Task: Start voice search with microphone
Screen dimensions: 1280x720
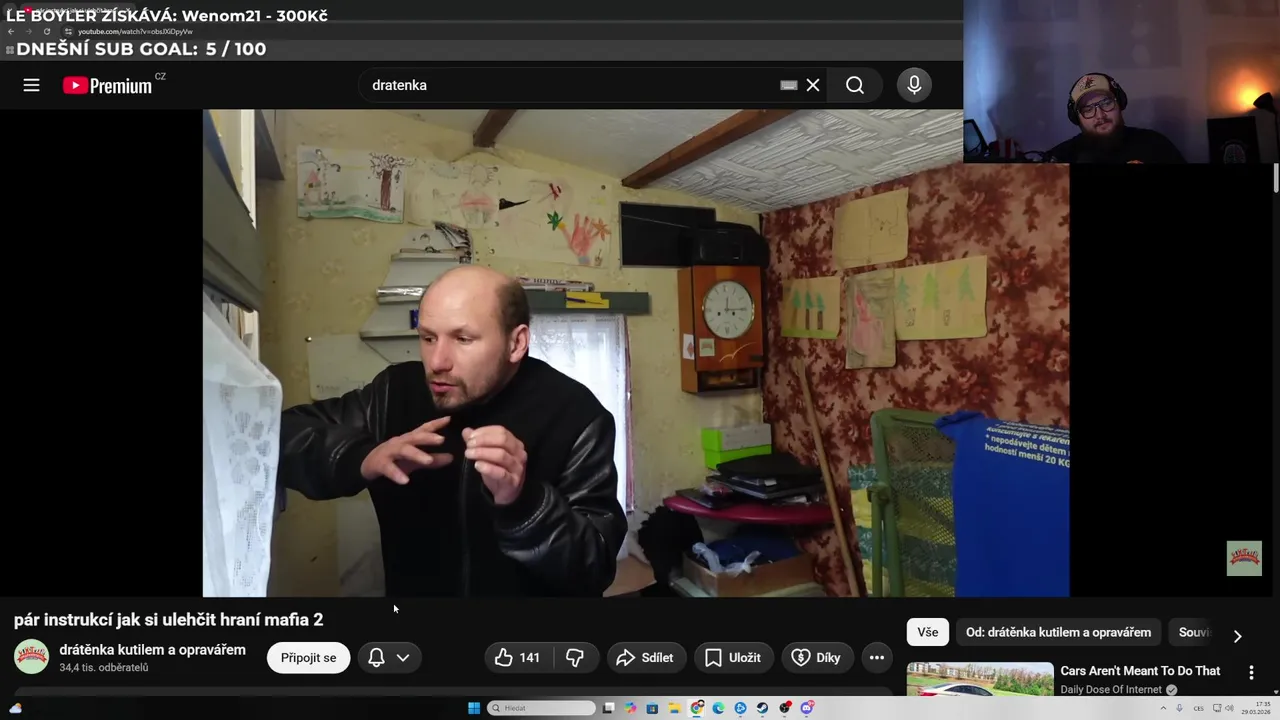Action: tap(914, 85)
